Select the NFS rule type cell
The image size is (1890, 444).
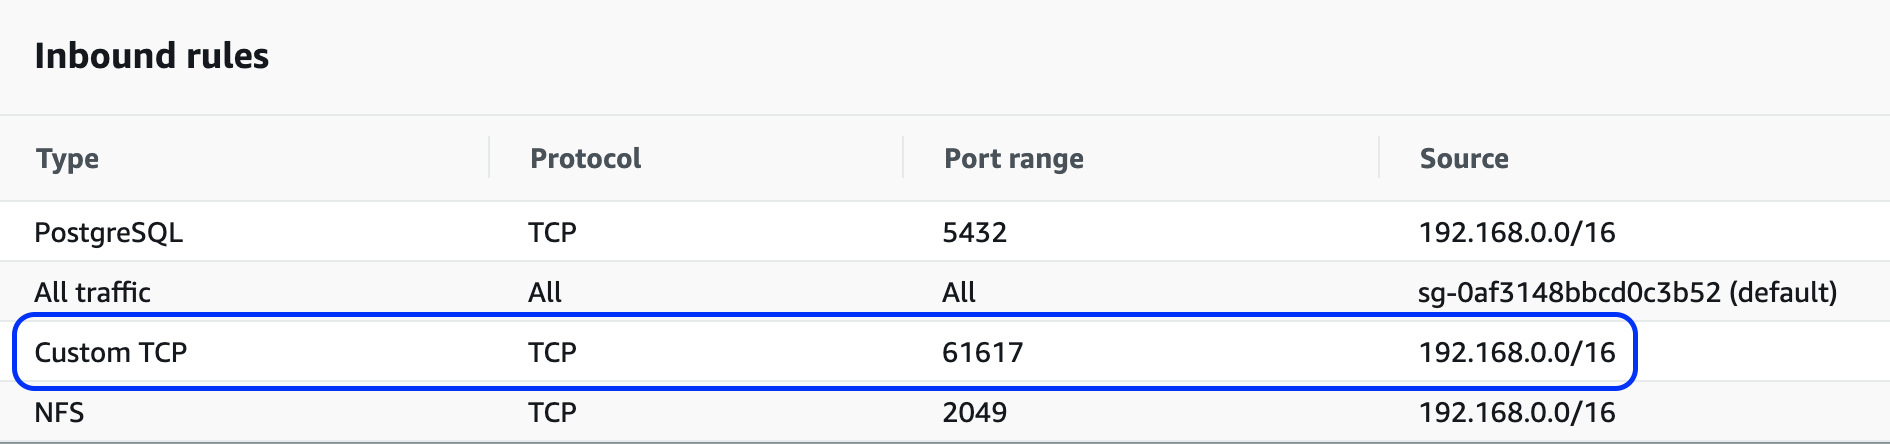pyautogui.click(x=59, y=413)
